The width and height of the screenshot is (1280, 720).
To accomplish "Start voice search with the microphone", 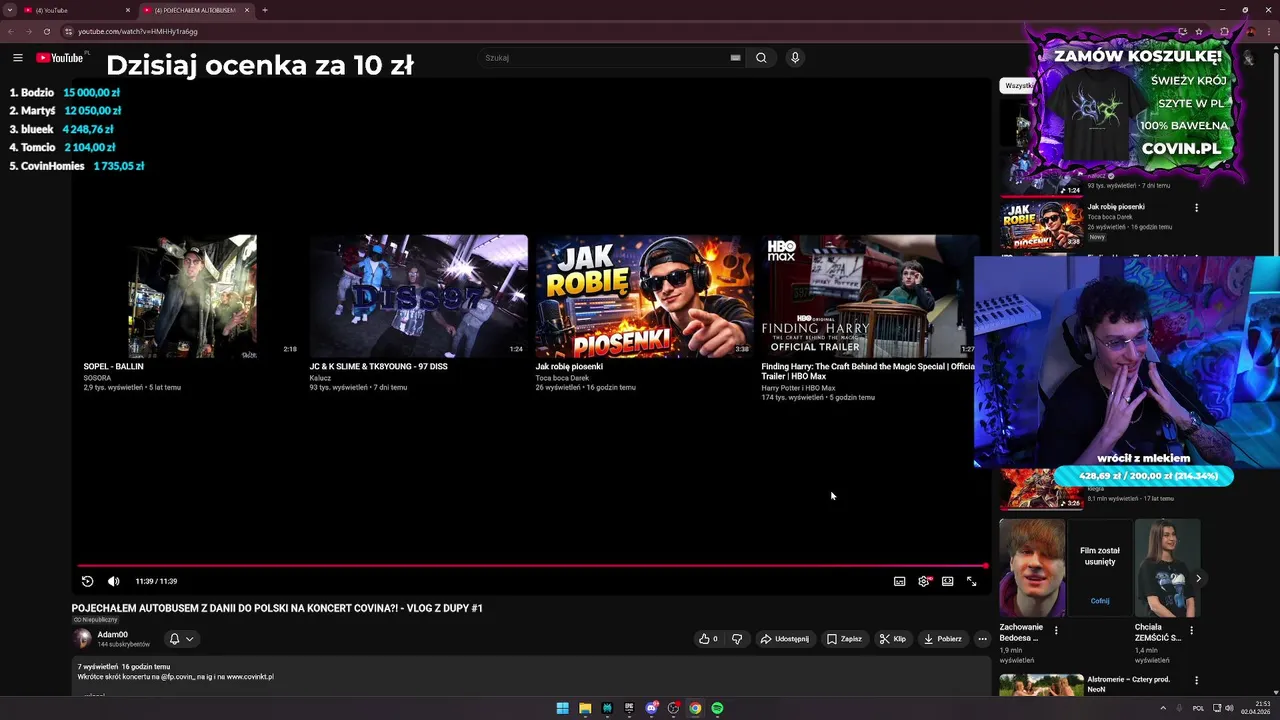I will pyautogui.click(x=795, y=58).
